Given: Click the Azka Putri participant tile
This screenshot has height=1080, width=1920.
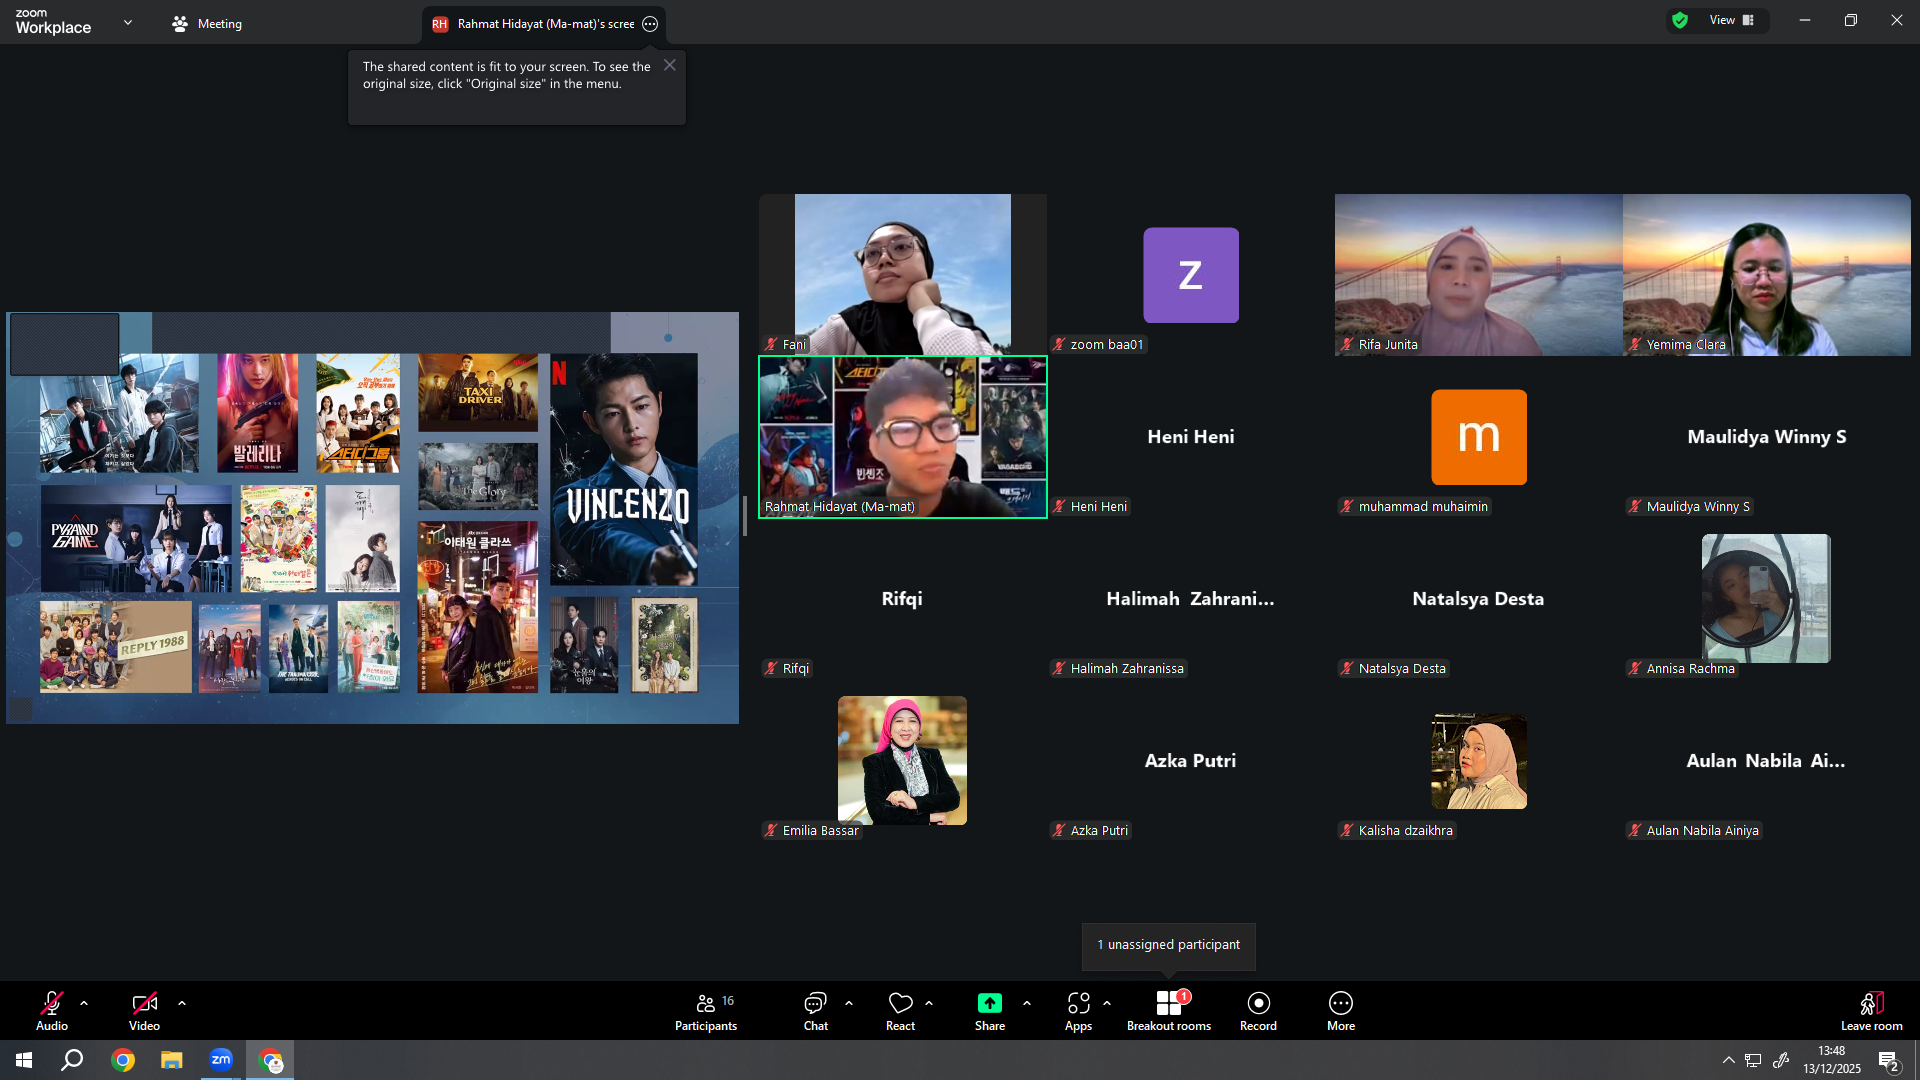Looking at the screenshot, I should click(x=1190, y=761).
